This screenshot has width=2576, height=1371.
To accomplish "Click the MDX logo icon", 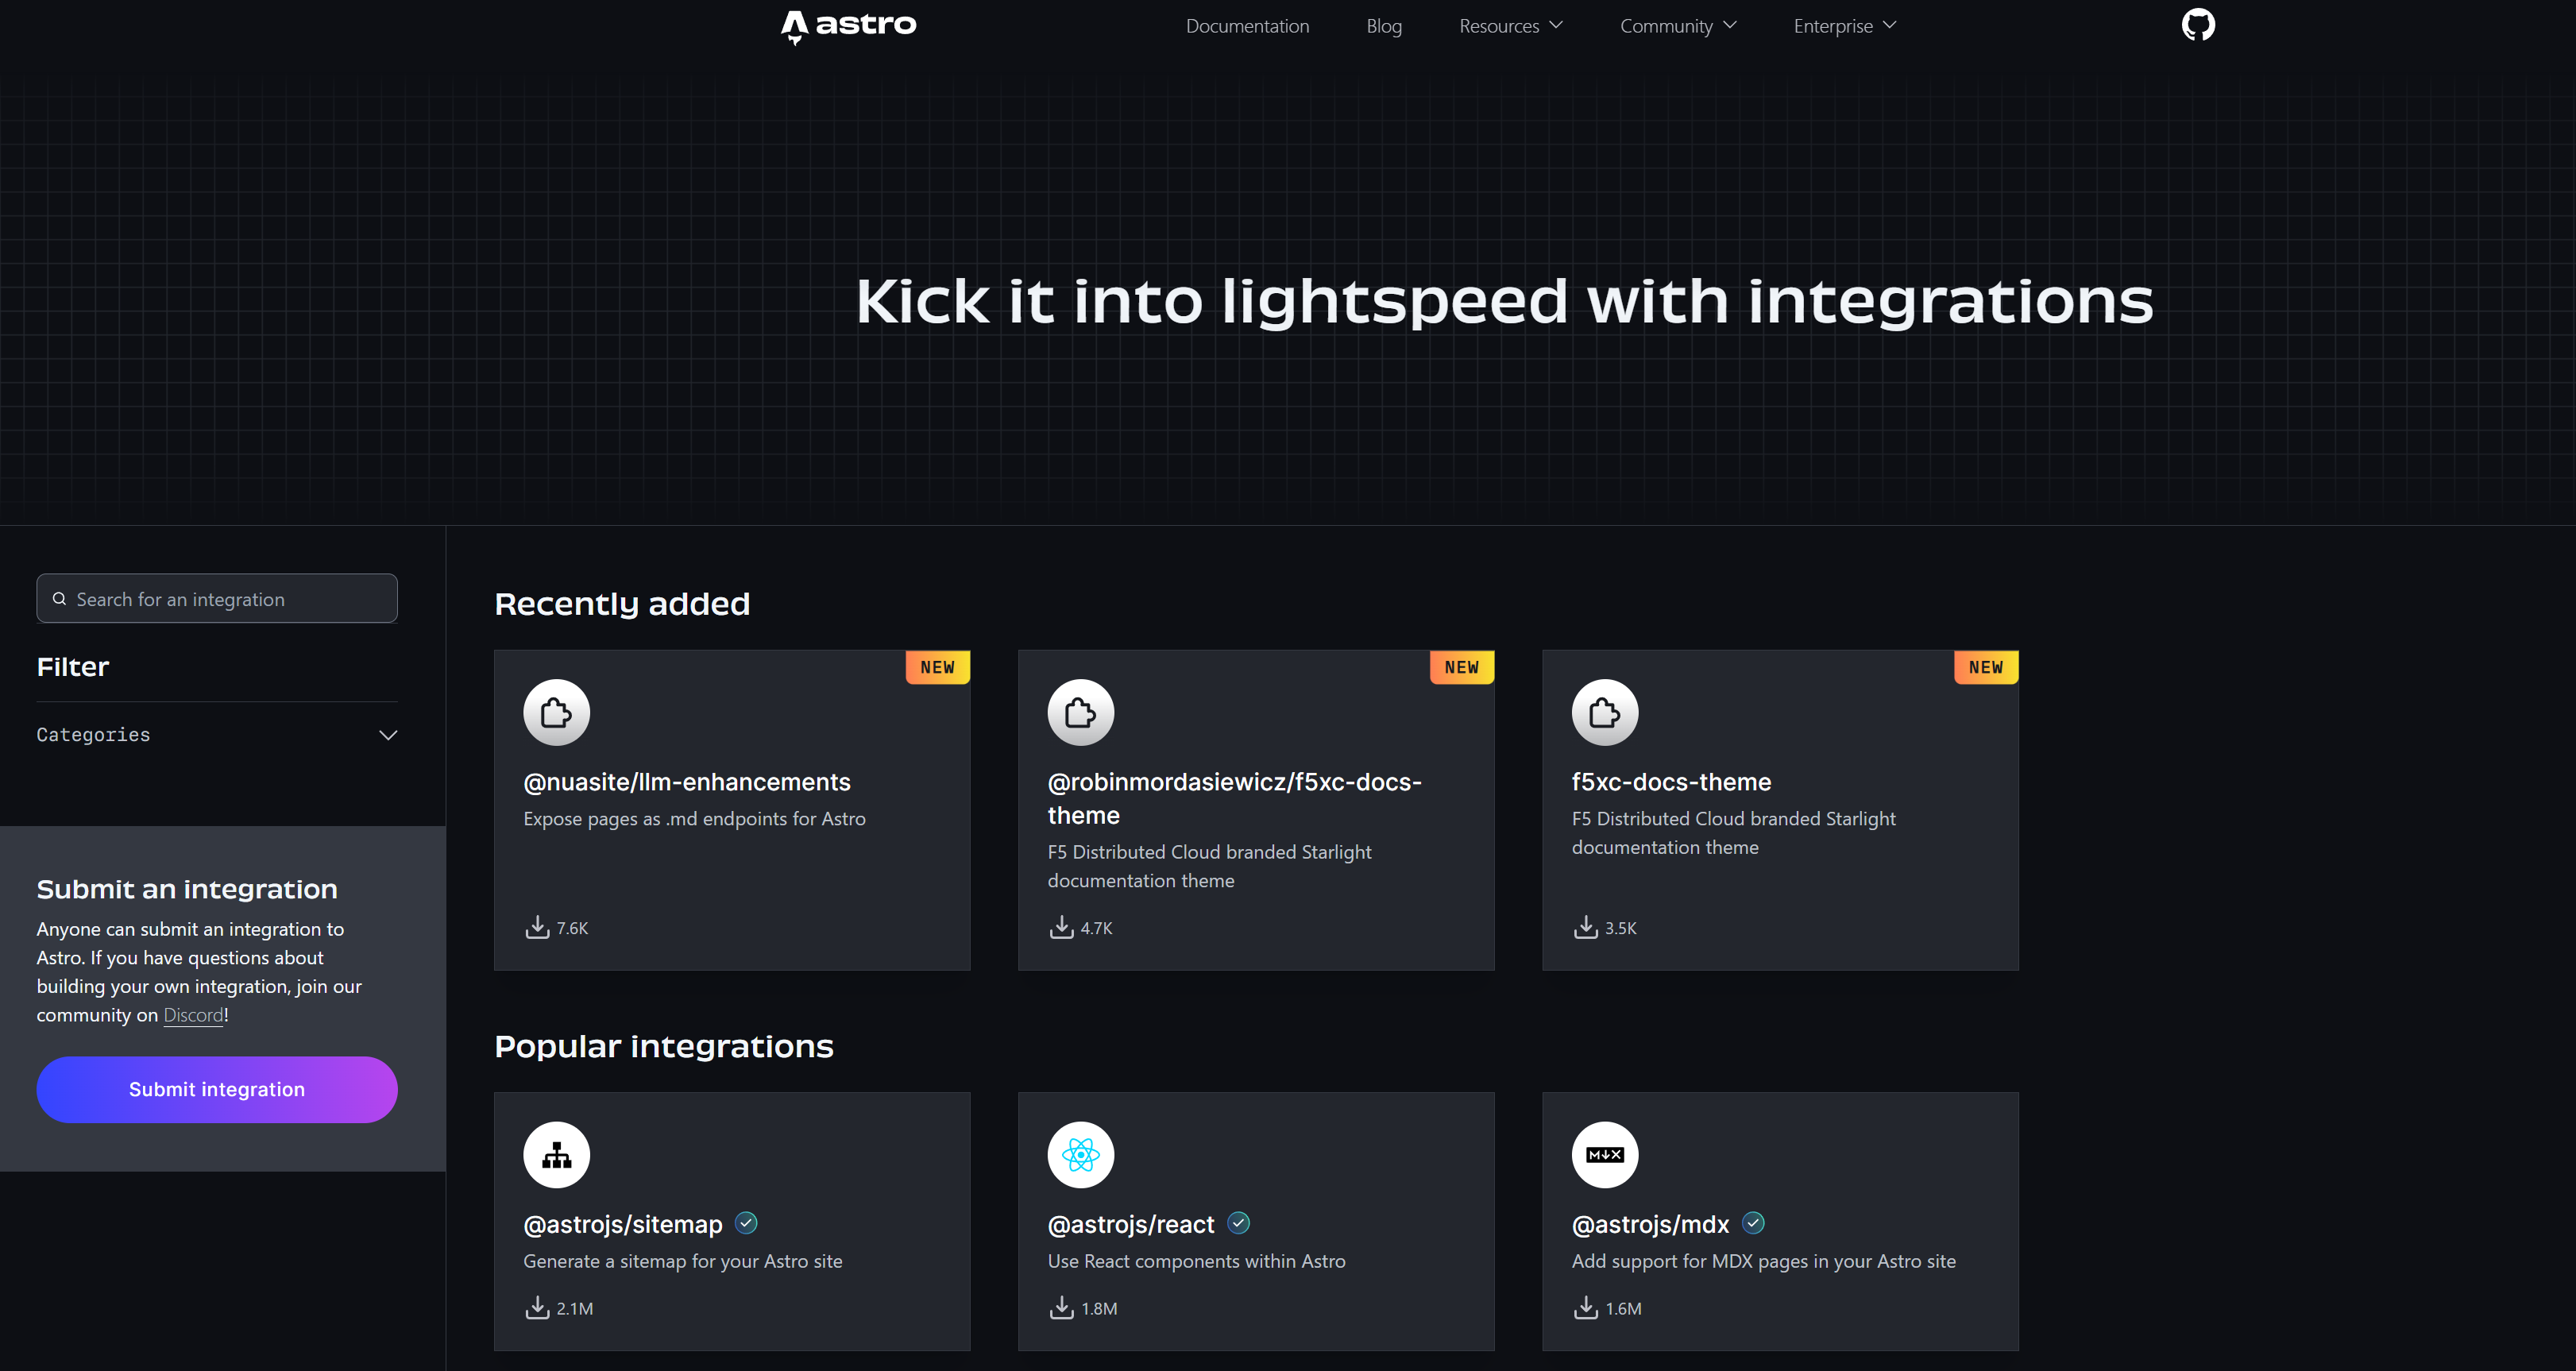I will click(1604, 1155).
